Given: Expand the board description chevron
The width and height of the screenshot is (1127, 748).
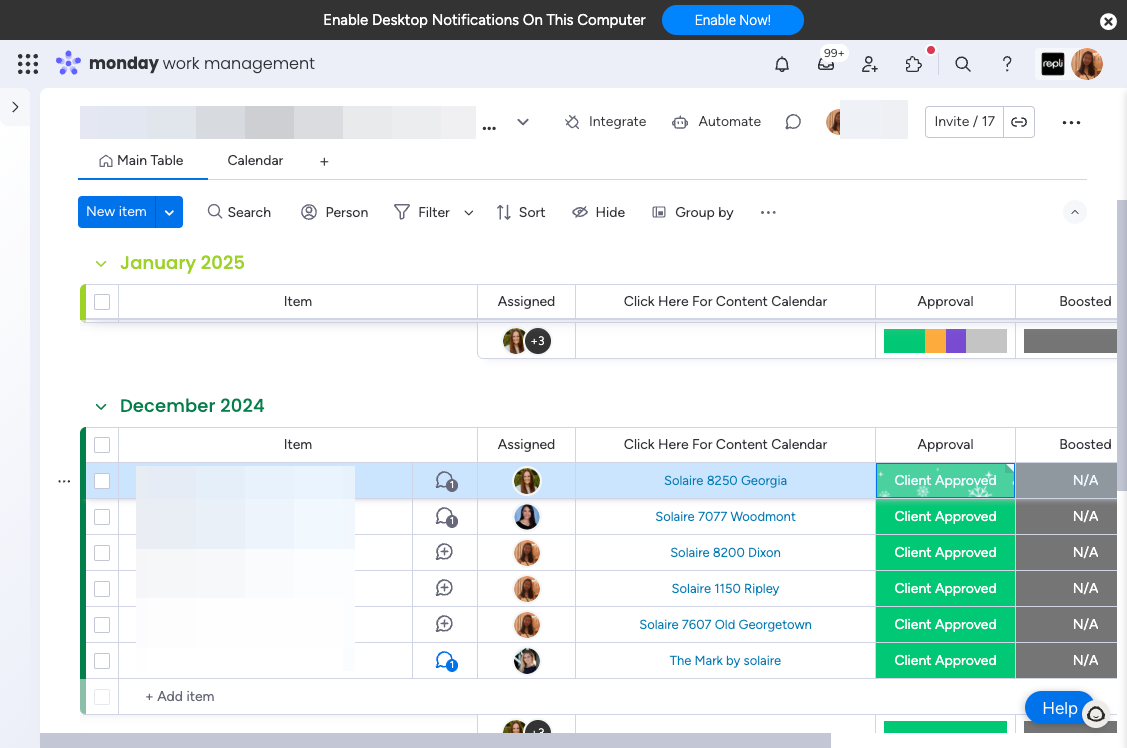Looking at the screenshot, I should 523,122.
